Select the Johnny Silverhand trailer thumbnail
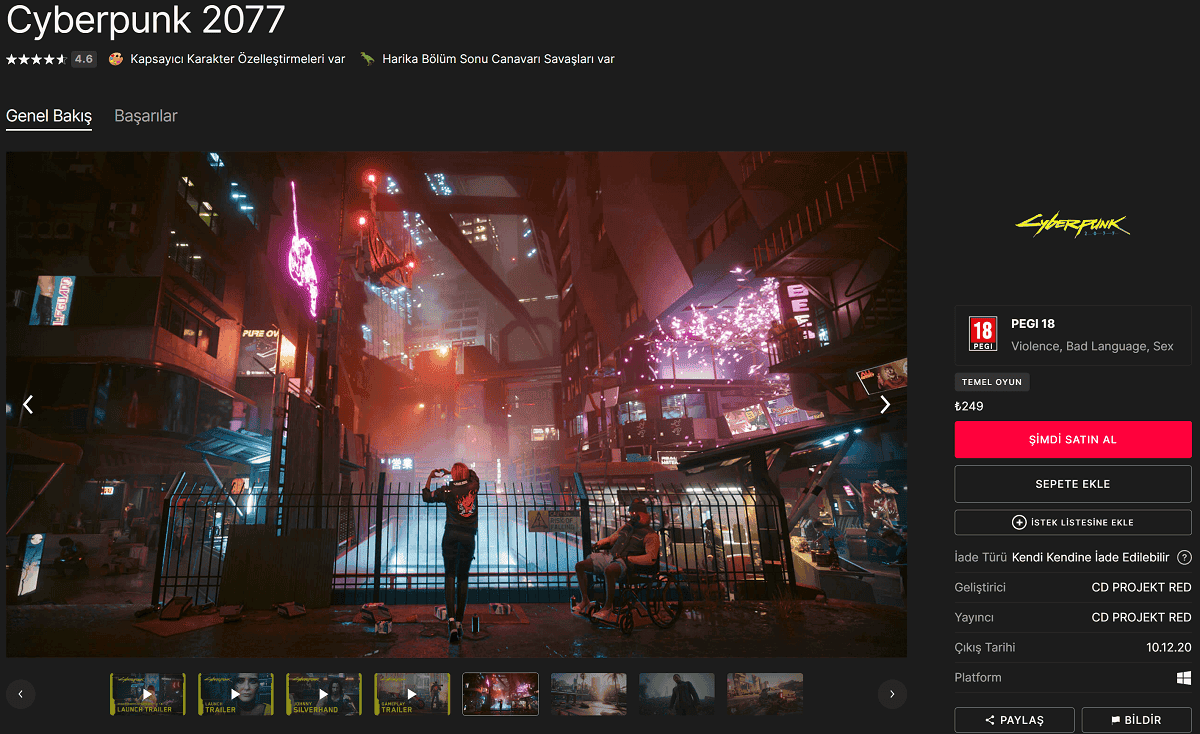Image resolution: width=1200 pixels, height=734 pixels. coord(324,693)
